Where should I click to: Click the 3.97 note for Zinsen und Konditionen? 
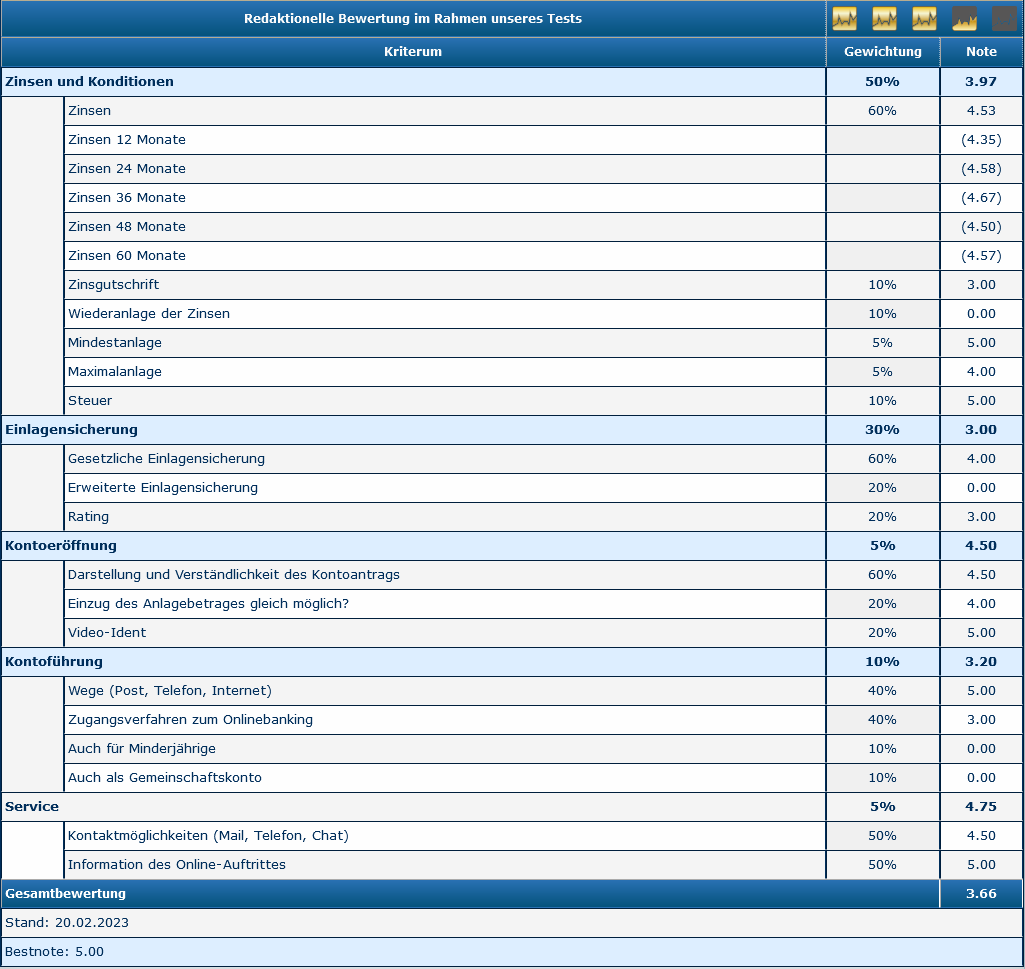click(981, 82)
